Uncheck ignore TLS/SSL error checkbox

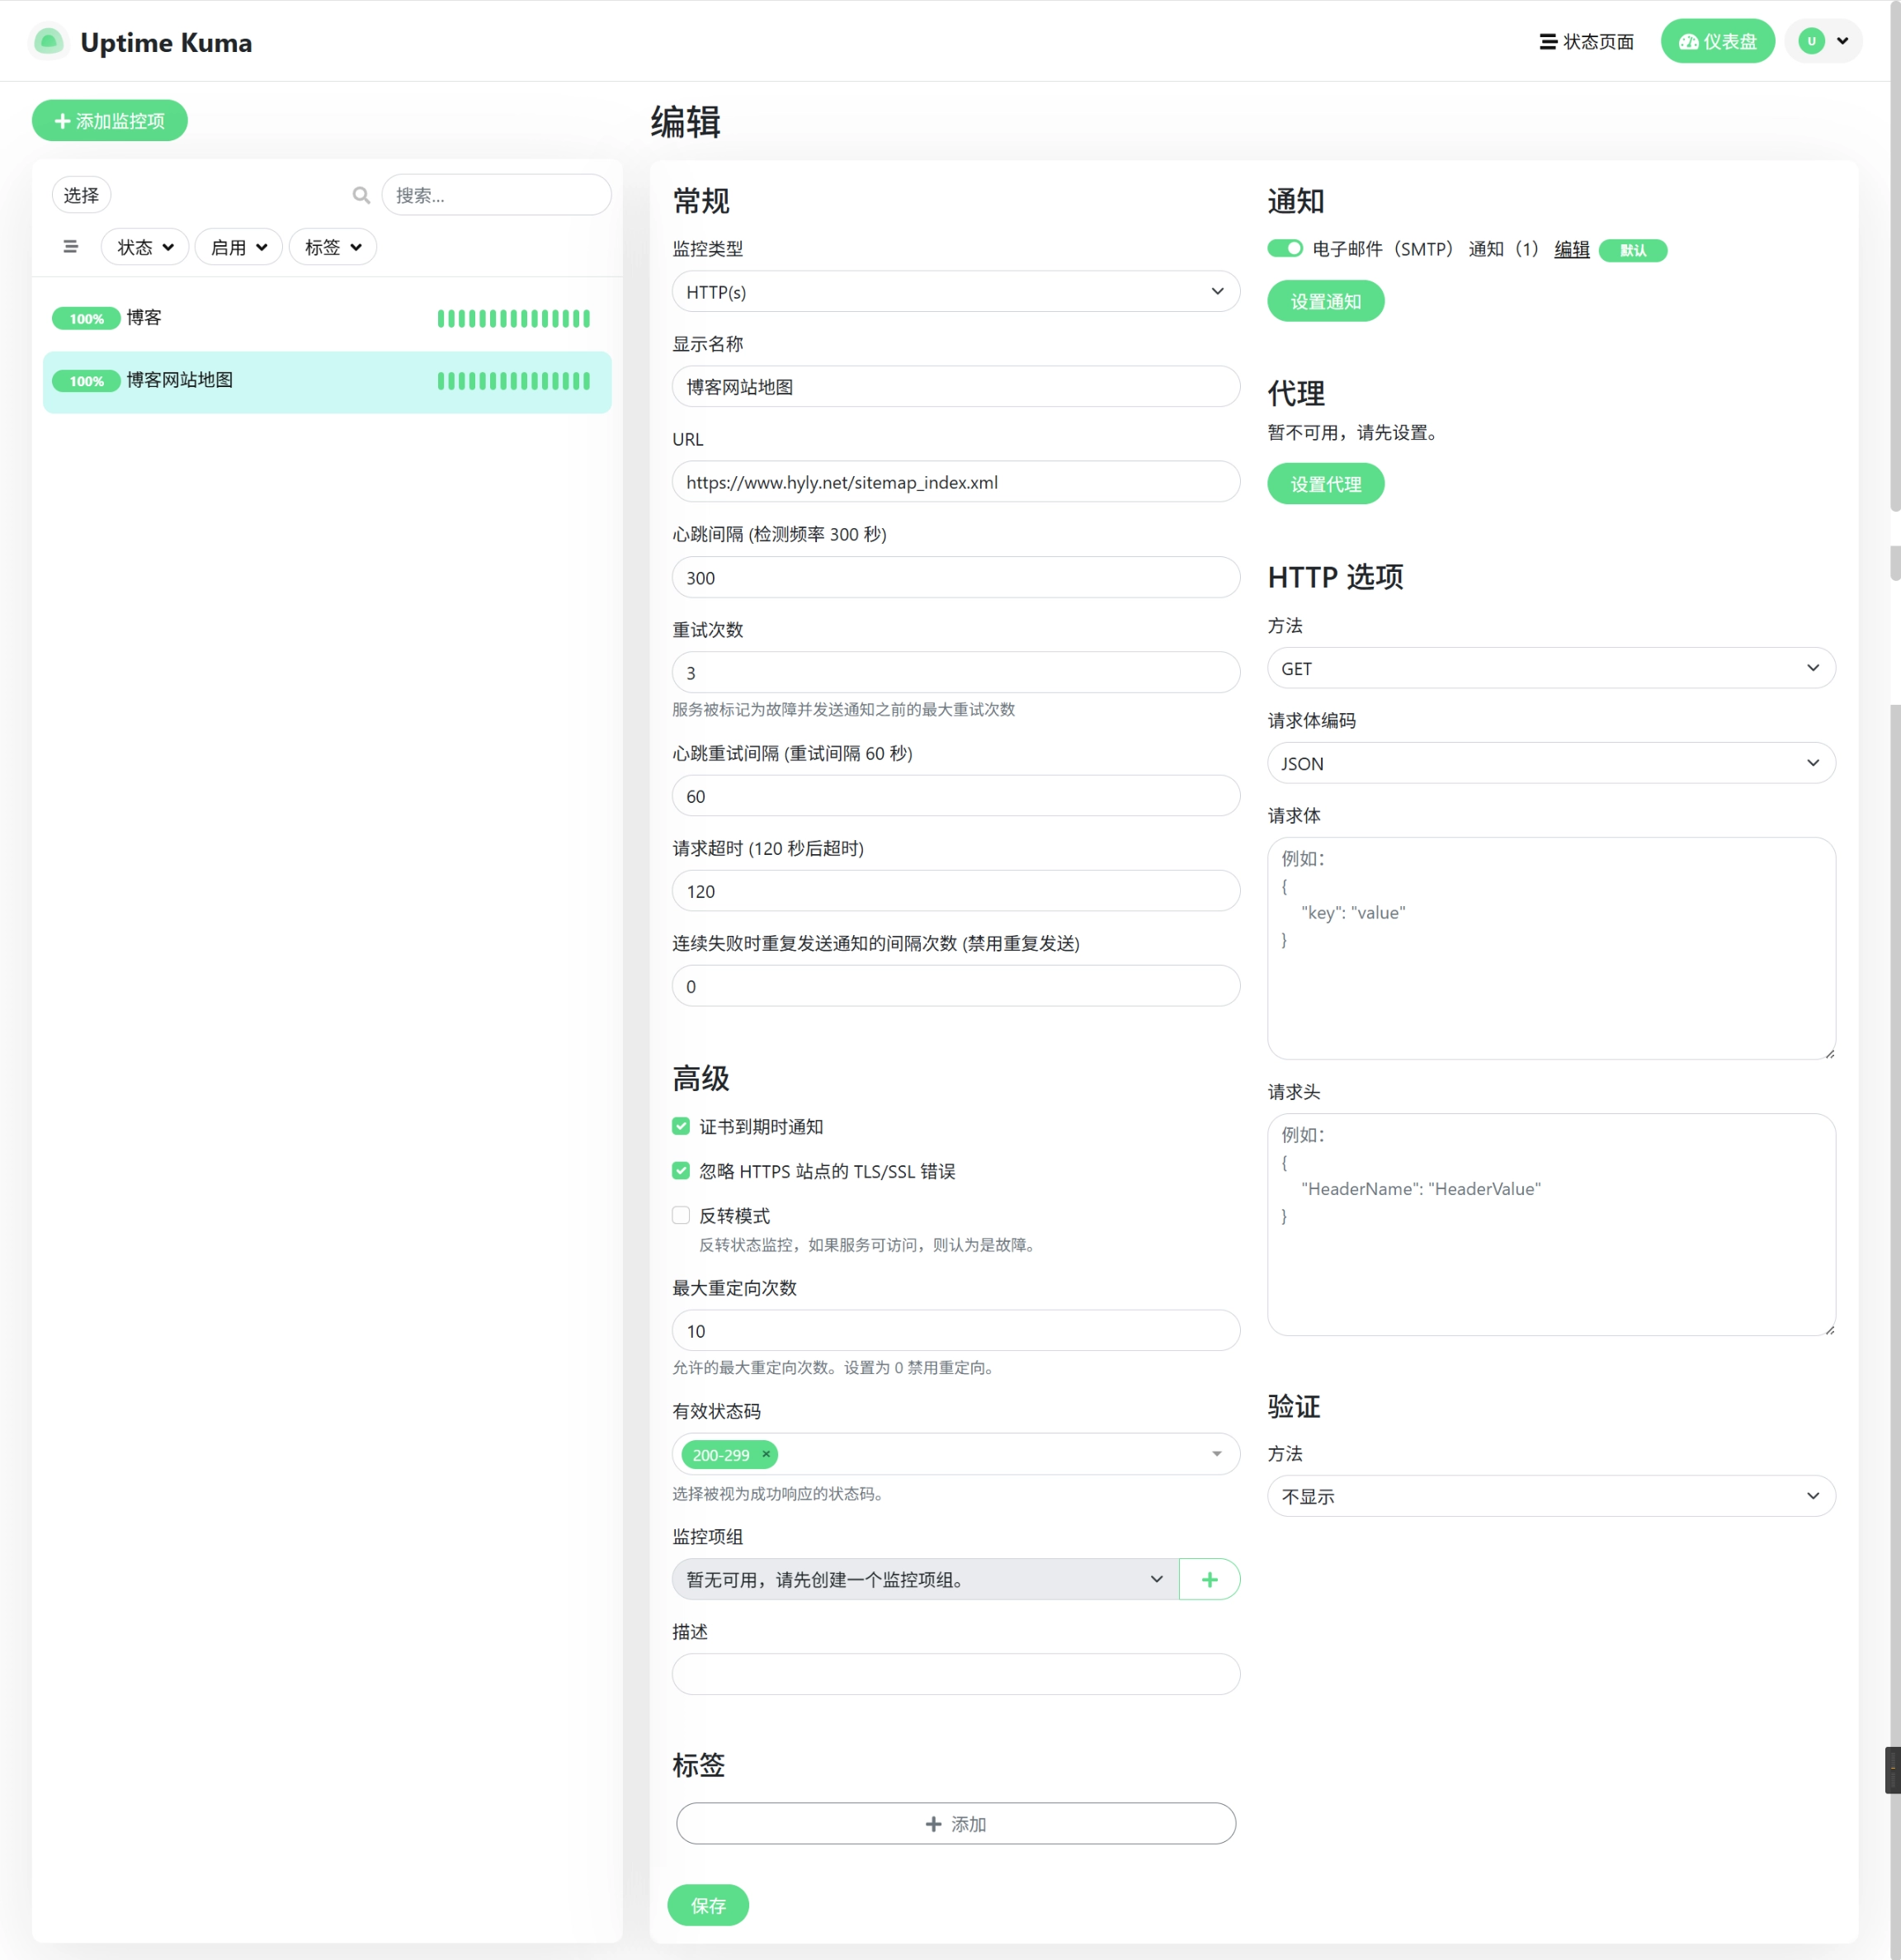(681, 1170)
